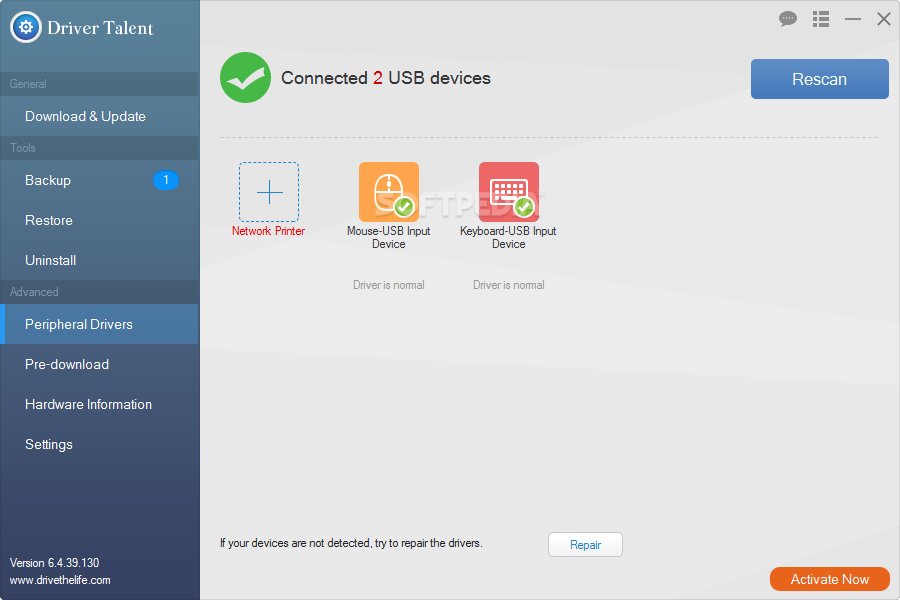Open the main menu list icon
This screenshot has width=900, height=600.
tap(821, 19)
